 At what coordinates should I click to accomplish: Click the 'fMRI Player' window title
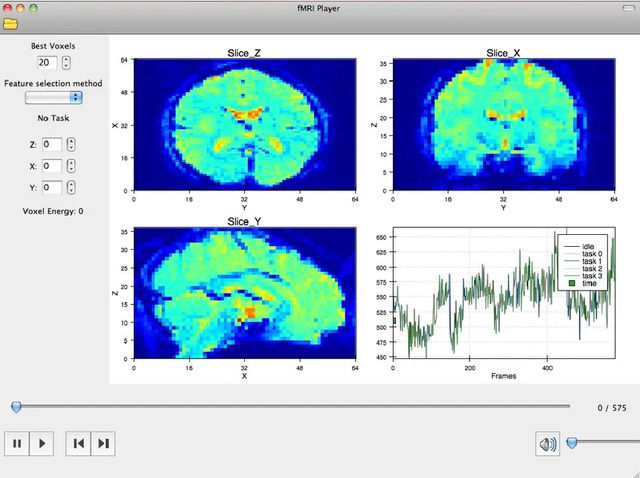(x=318, y=8)
